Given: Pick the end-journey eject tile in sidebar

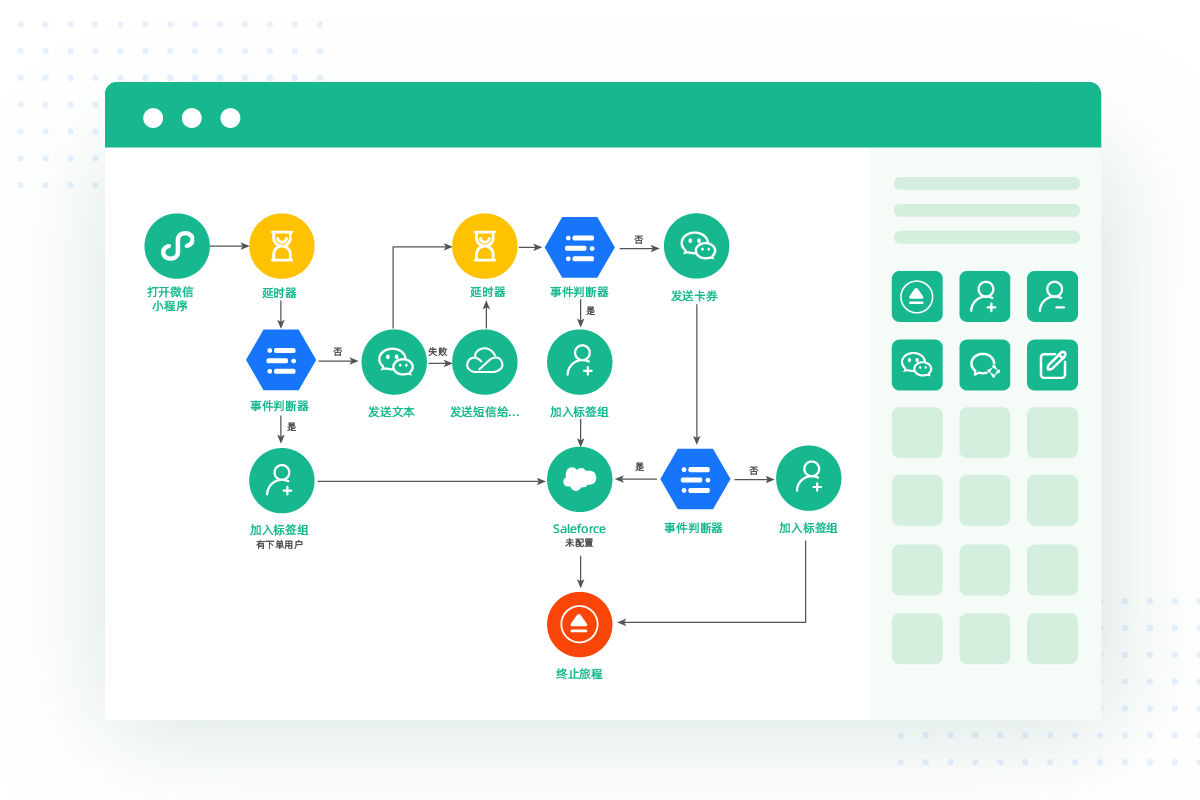Looking at the screenshot, I should pos(917,297).
